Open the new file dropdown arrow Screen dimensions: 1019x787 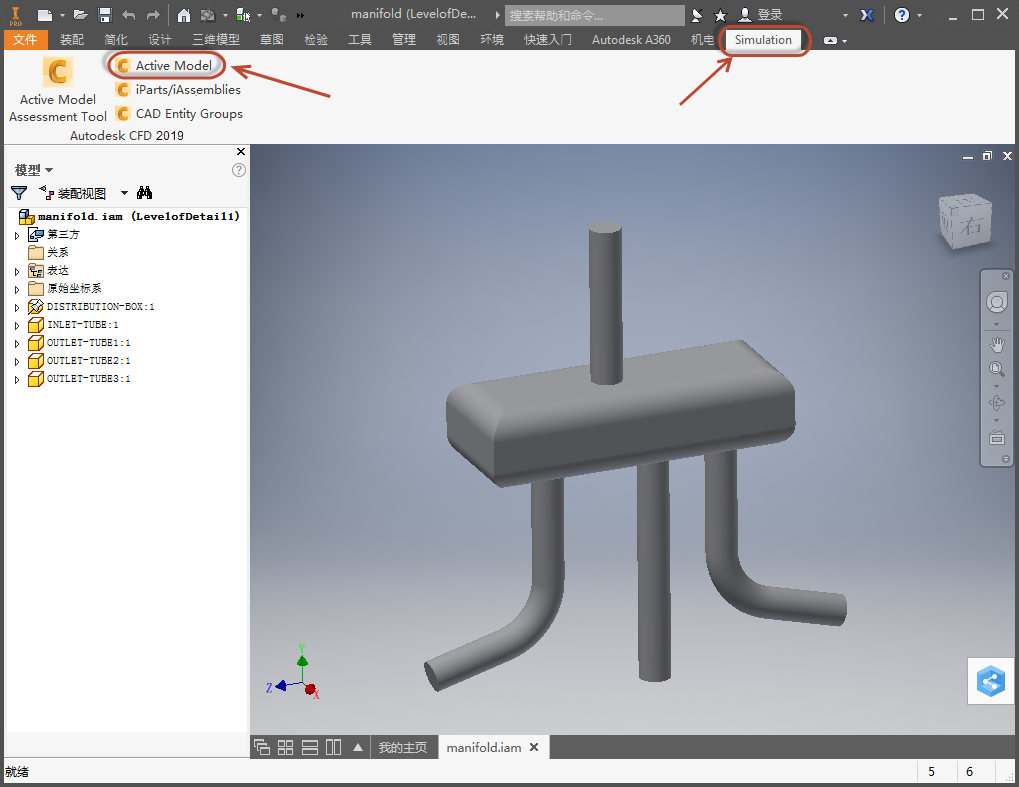(62, 15)
